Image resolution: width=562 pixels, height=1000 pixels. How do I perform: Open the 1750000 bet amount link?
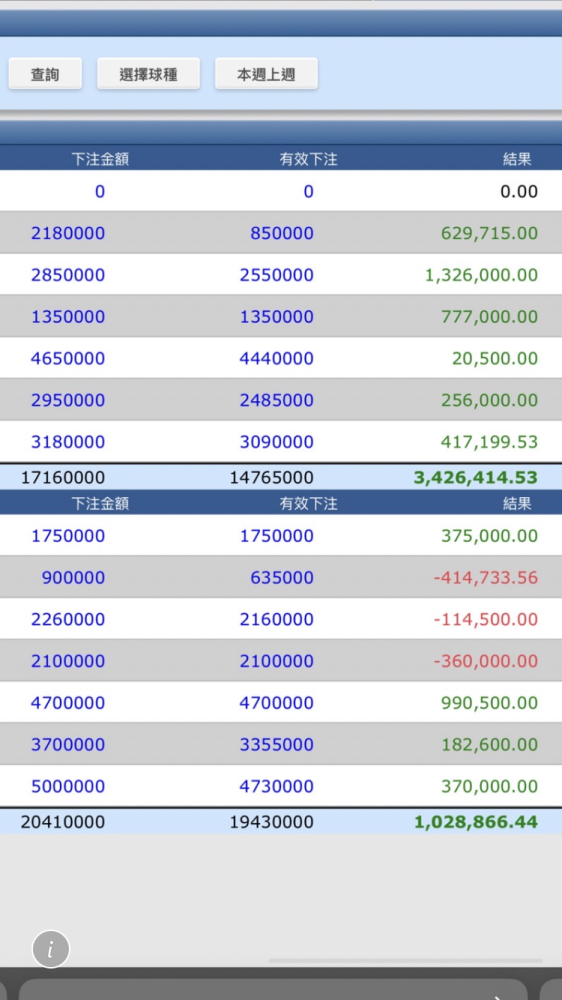68,536
